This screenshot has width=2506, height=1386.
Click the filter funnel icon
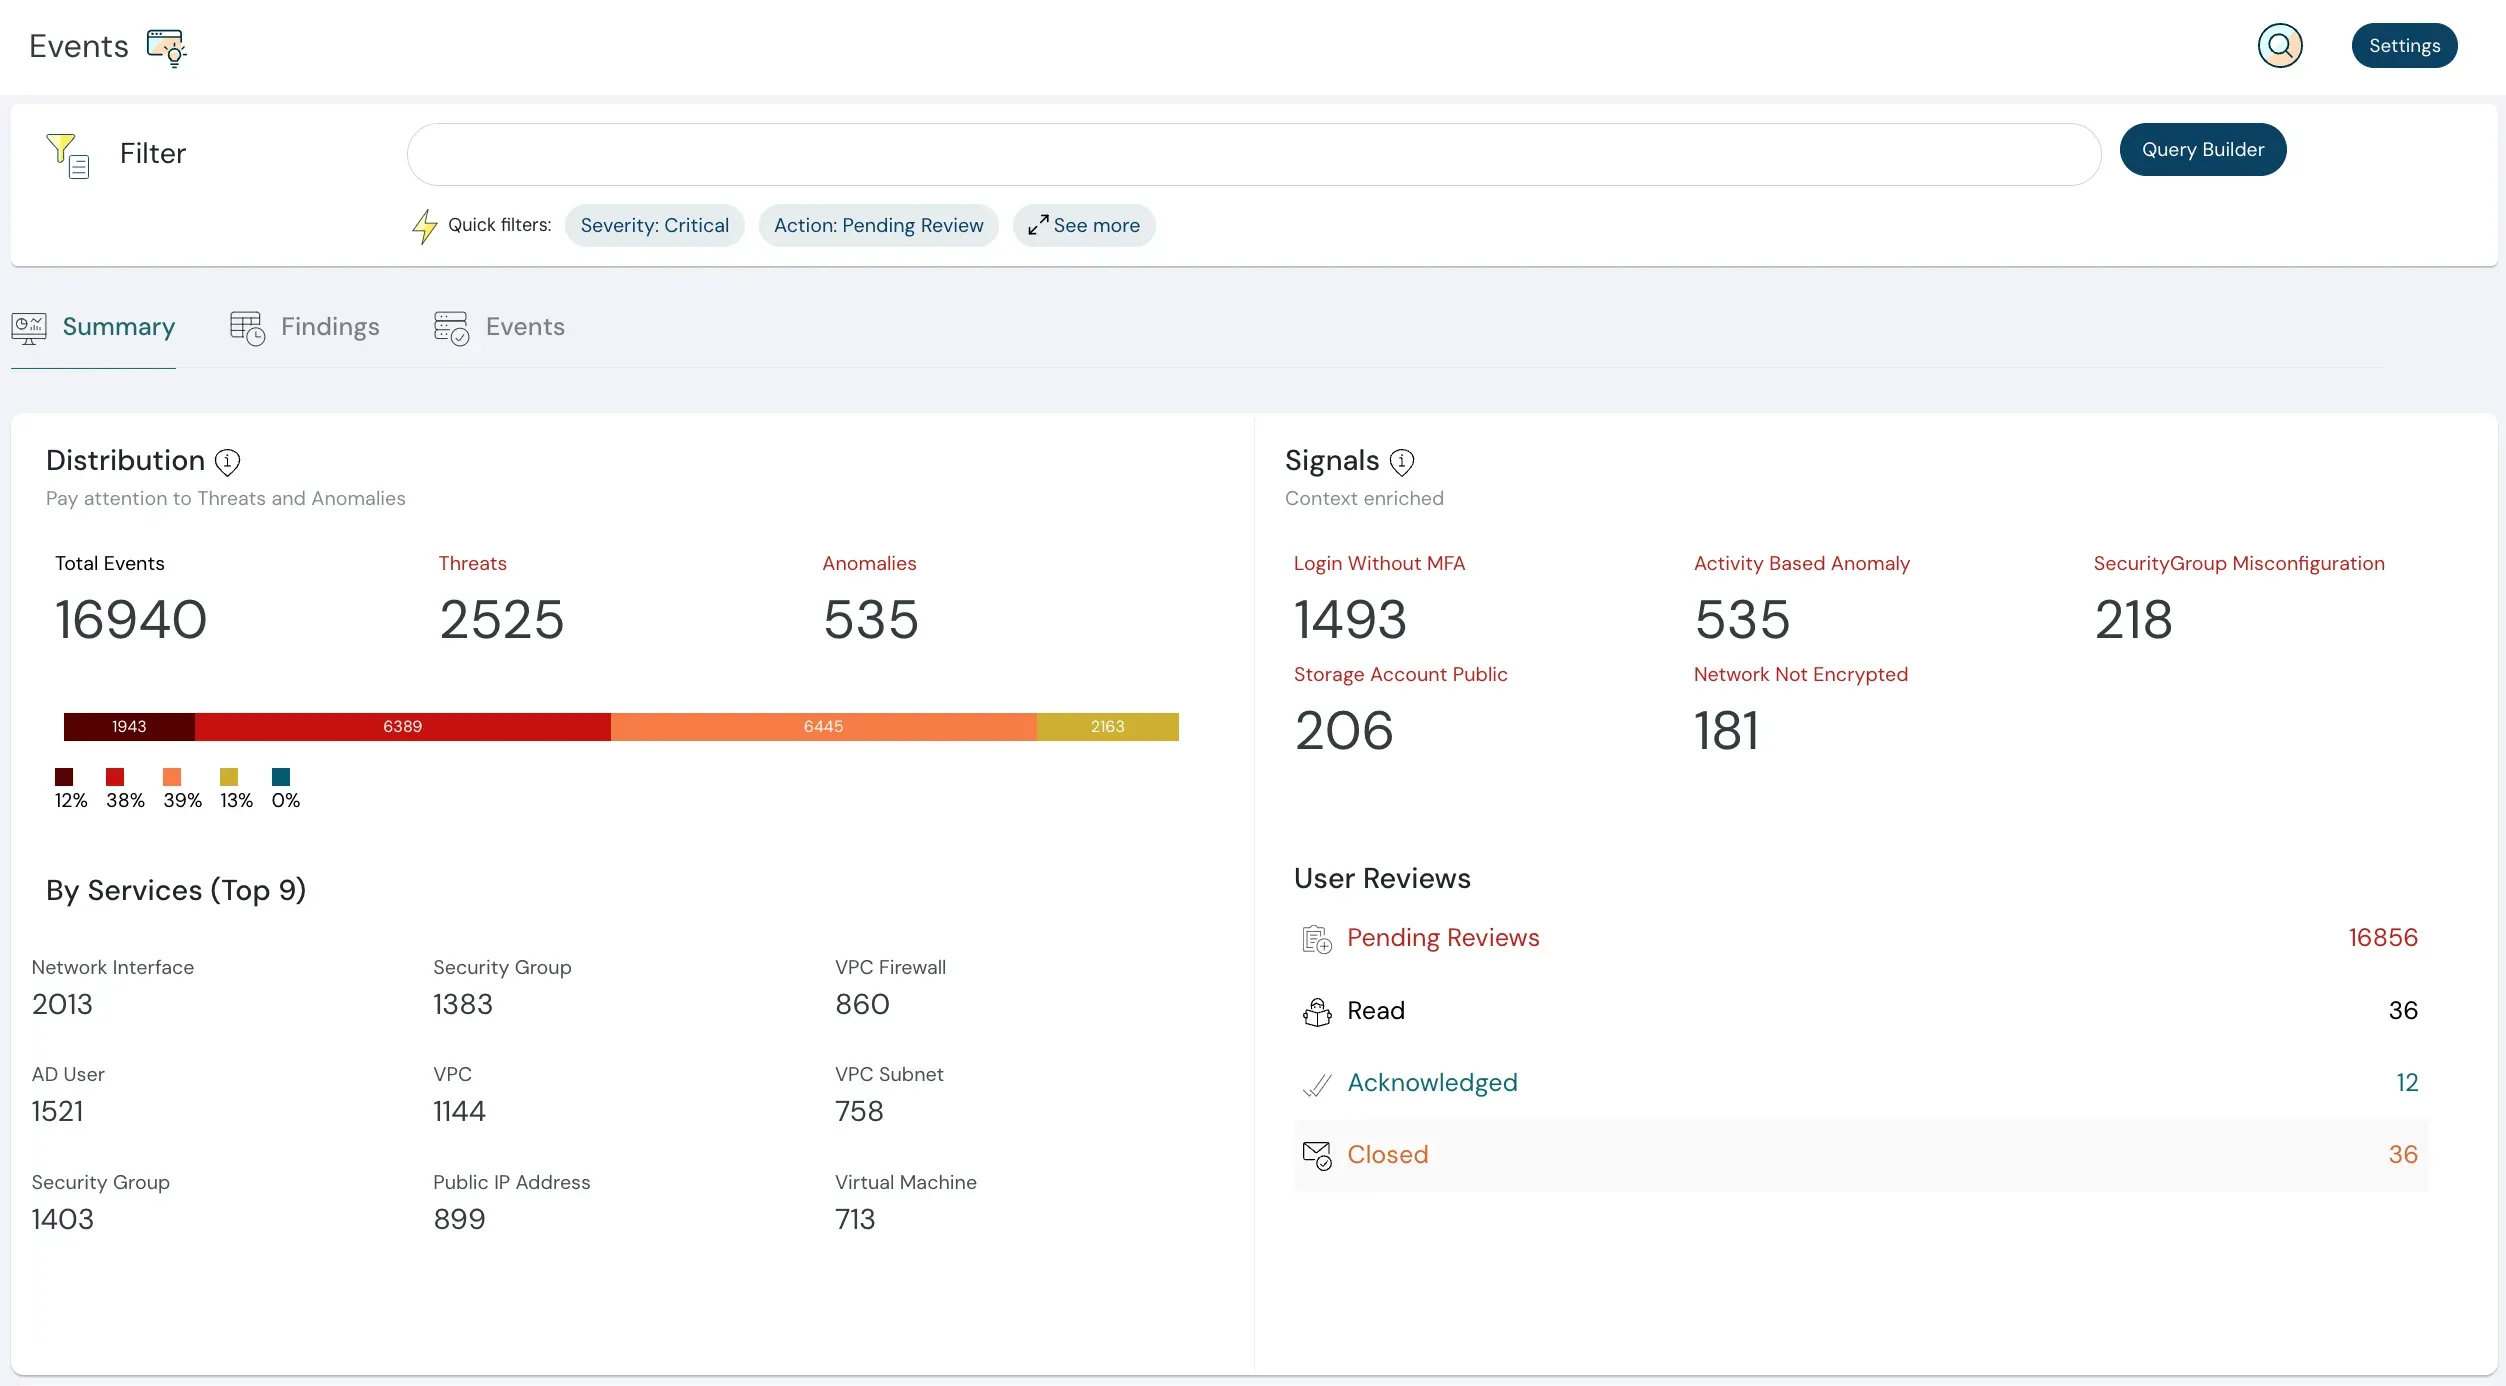pos(68,155)
